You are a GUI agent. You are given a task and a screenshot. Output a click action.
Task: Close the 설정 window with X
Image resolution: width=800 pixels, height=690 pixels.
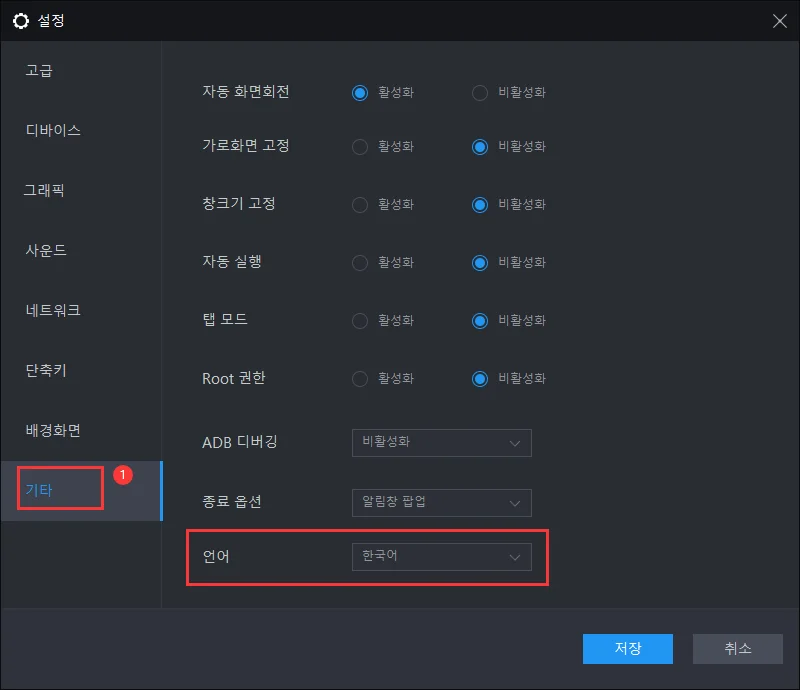tap(779, 21)
